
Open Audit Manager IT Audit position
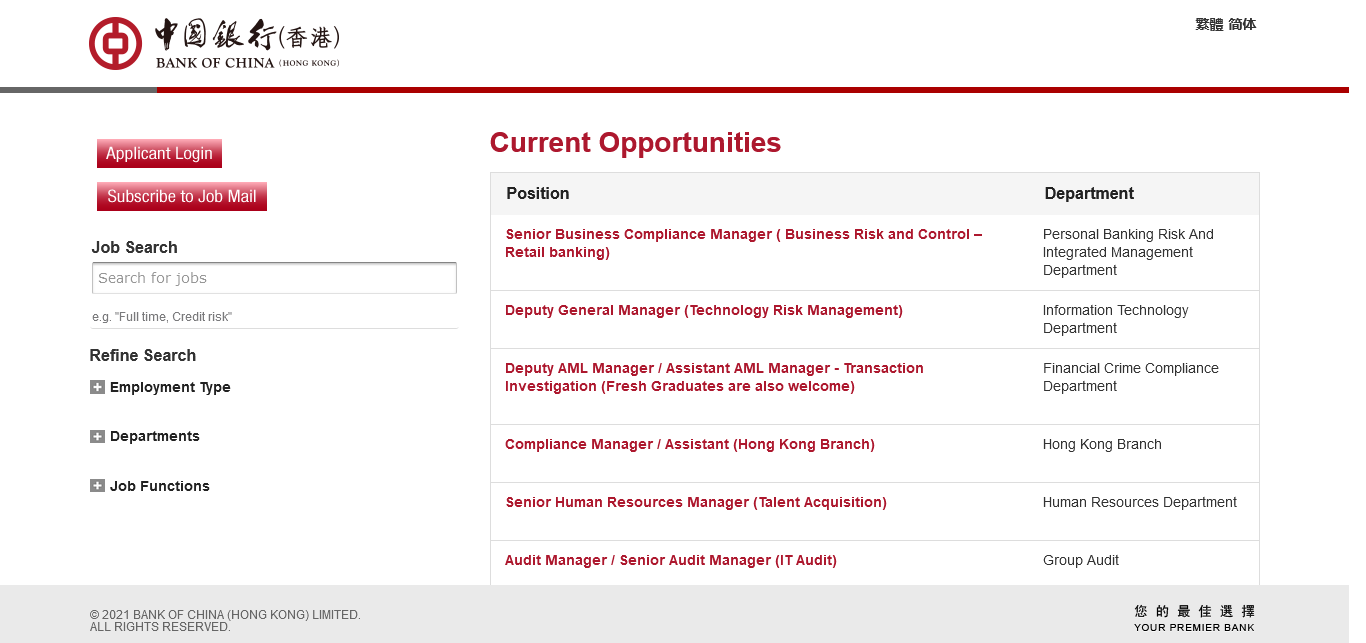(670, 561)
